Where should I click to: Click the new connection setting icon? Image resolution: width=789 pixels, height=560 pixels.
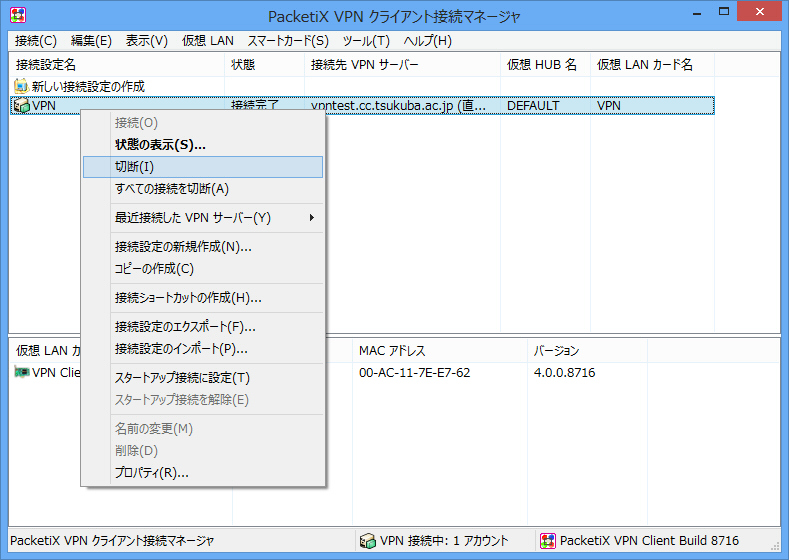(x=21, y=86)
